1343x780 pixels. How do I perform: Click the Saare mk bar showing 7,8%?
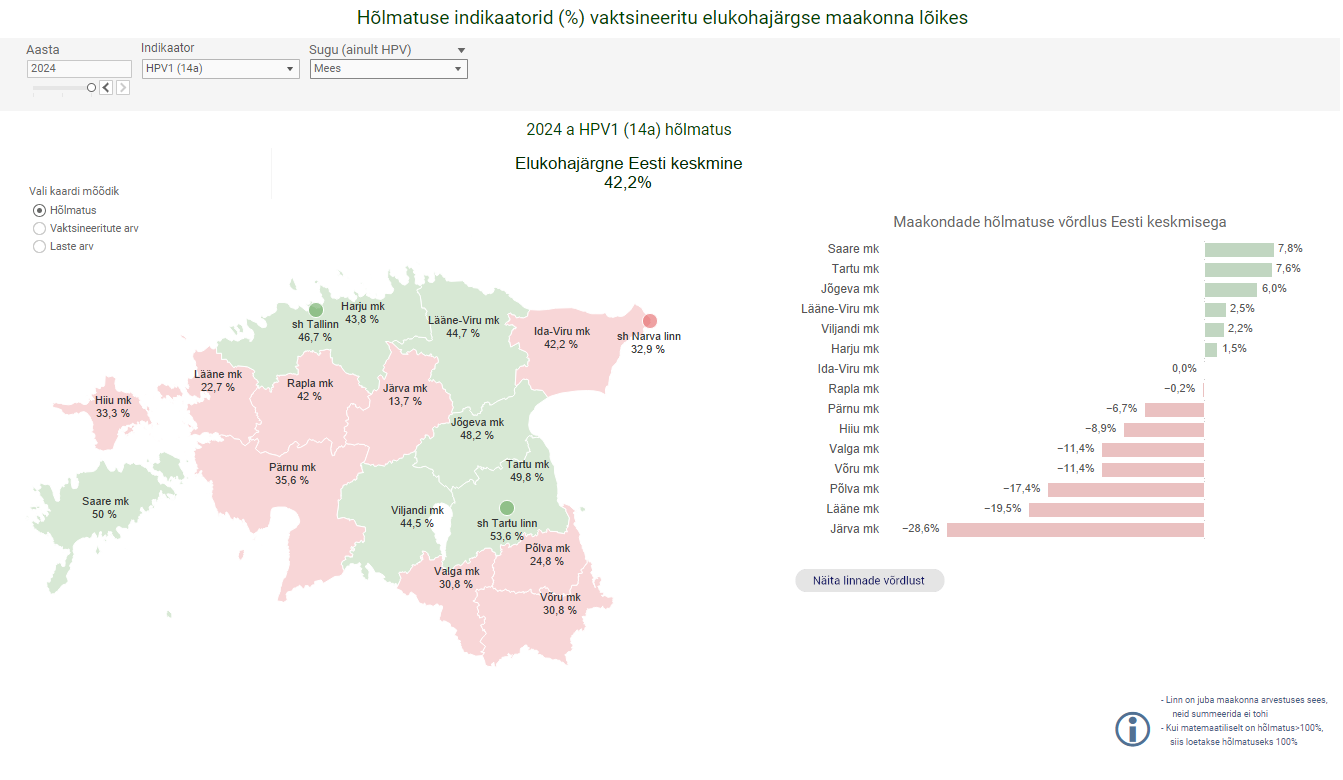[1239, 249]
